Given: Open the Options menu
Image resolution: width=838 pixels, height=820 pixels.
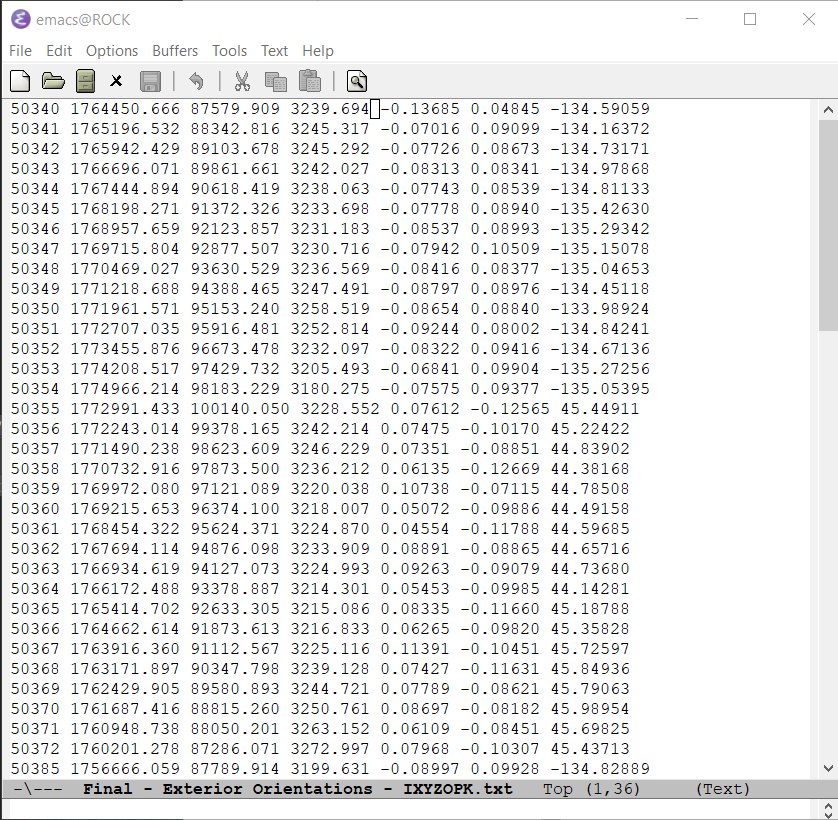Looking at the screenshot, I should coord(112,51).
